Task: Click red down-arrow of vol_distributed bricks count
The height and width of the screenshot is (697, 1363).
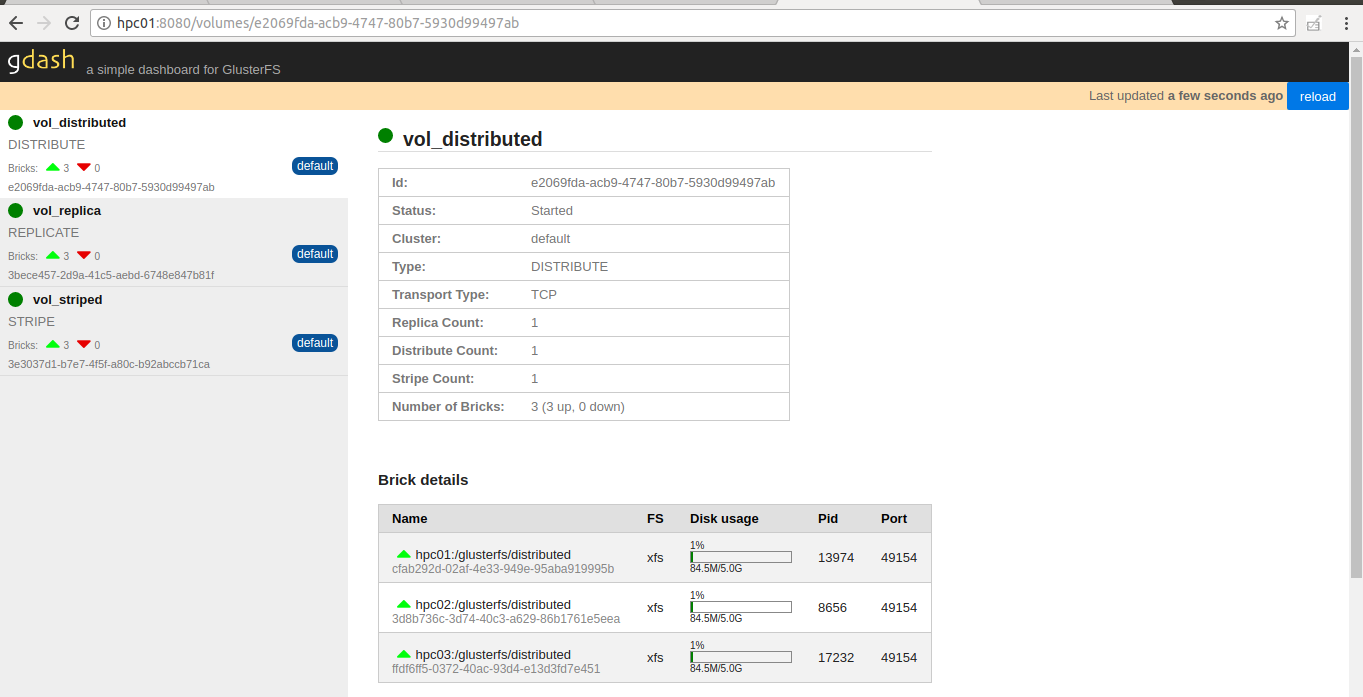Action: tap(84, 167)
